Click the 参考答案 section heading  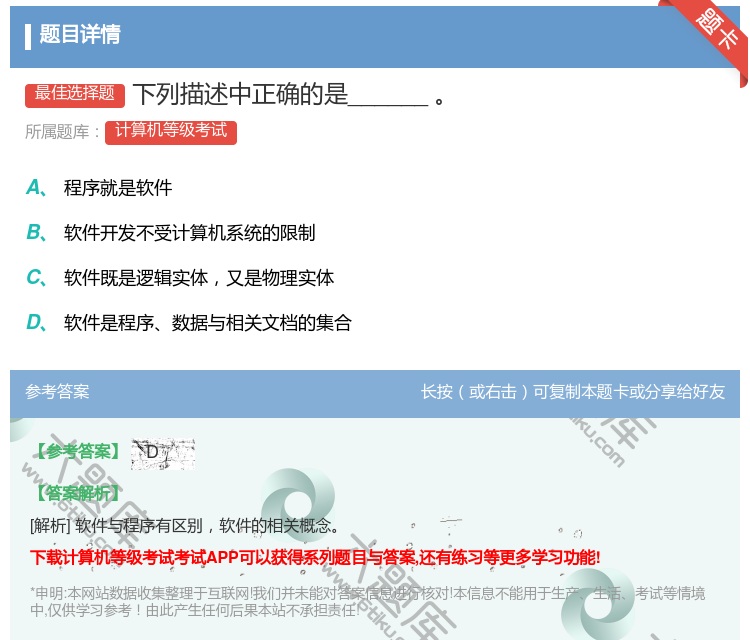pyautogui.click(x=57, y=392)
